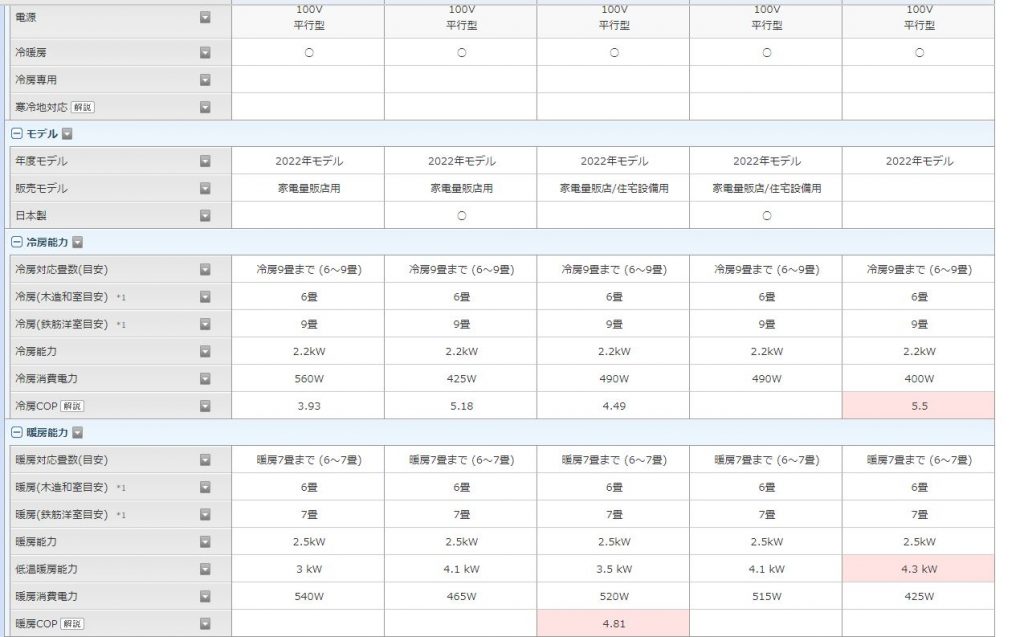Click the arrow icon in 電源 row
Viewport: 1024px width, 637px height.
click(205, 17)
